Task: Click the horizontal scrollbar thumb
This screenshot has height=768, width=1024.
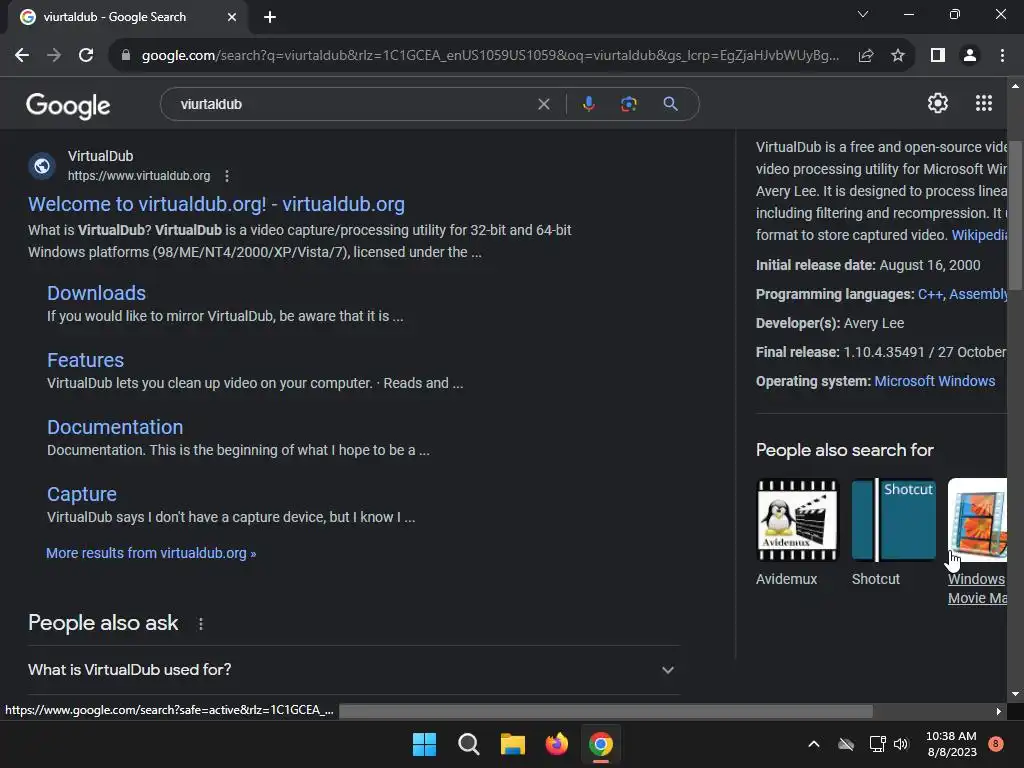Action: (x=605, y=711)
